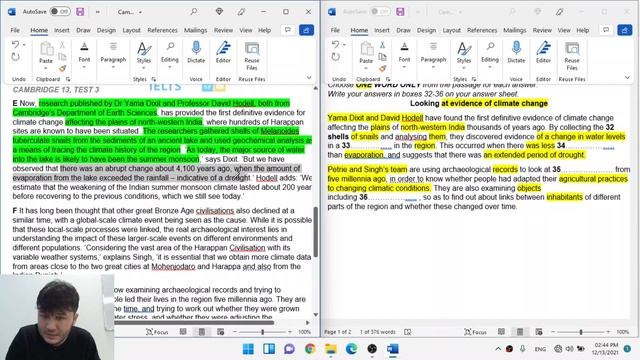Open File Explorer from the taskbar
This screenshot has height=360, width=640.
tap(331, 349)
